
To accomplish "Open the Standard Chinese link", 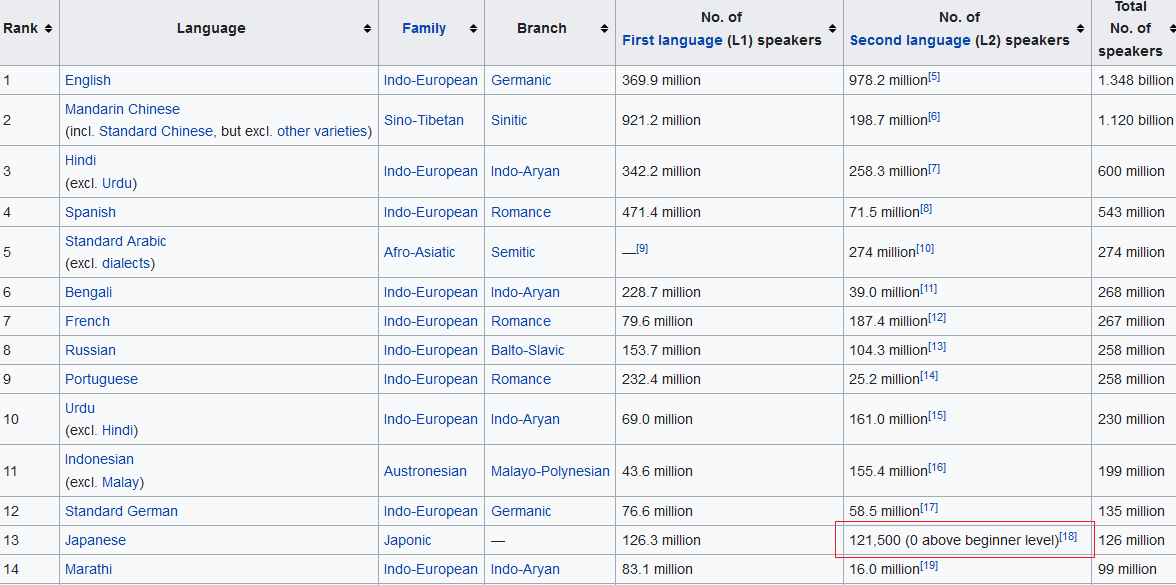I will 156,131.
